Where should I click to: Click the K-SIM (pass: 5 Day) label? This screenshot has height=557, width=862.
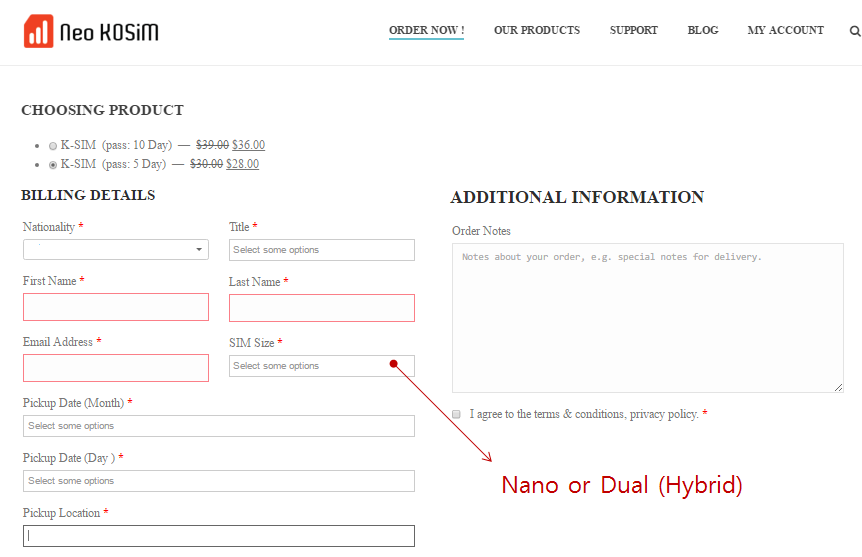pyautogui.click(x=113, y=164)
